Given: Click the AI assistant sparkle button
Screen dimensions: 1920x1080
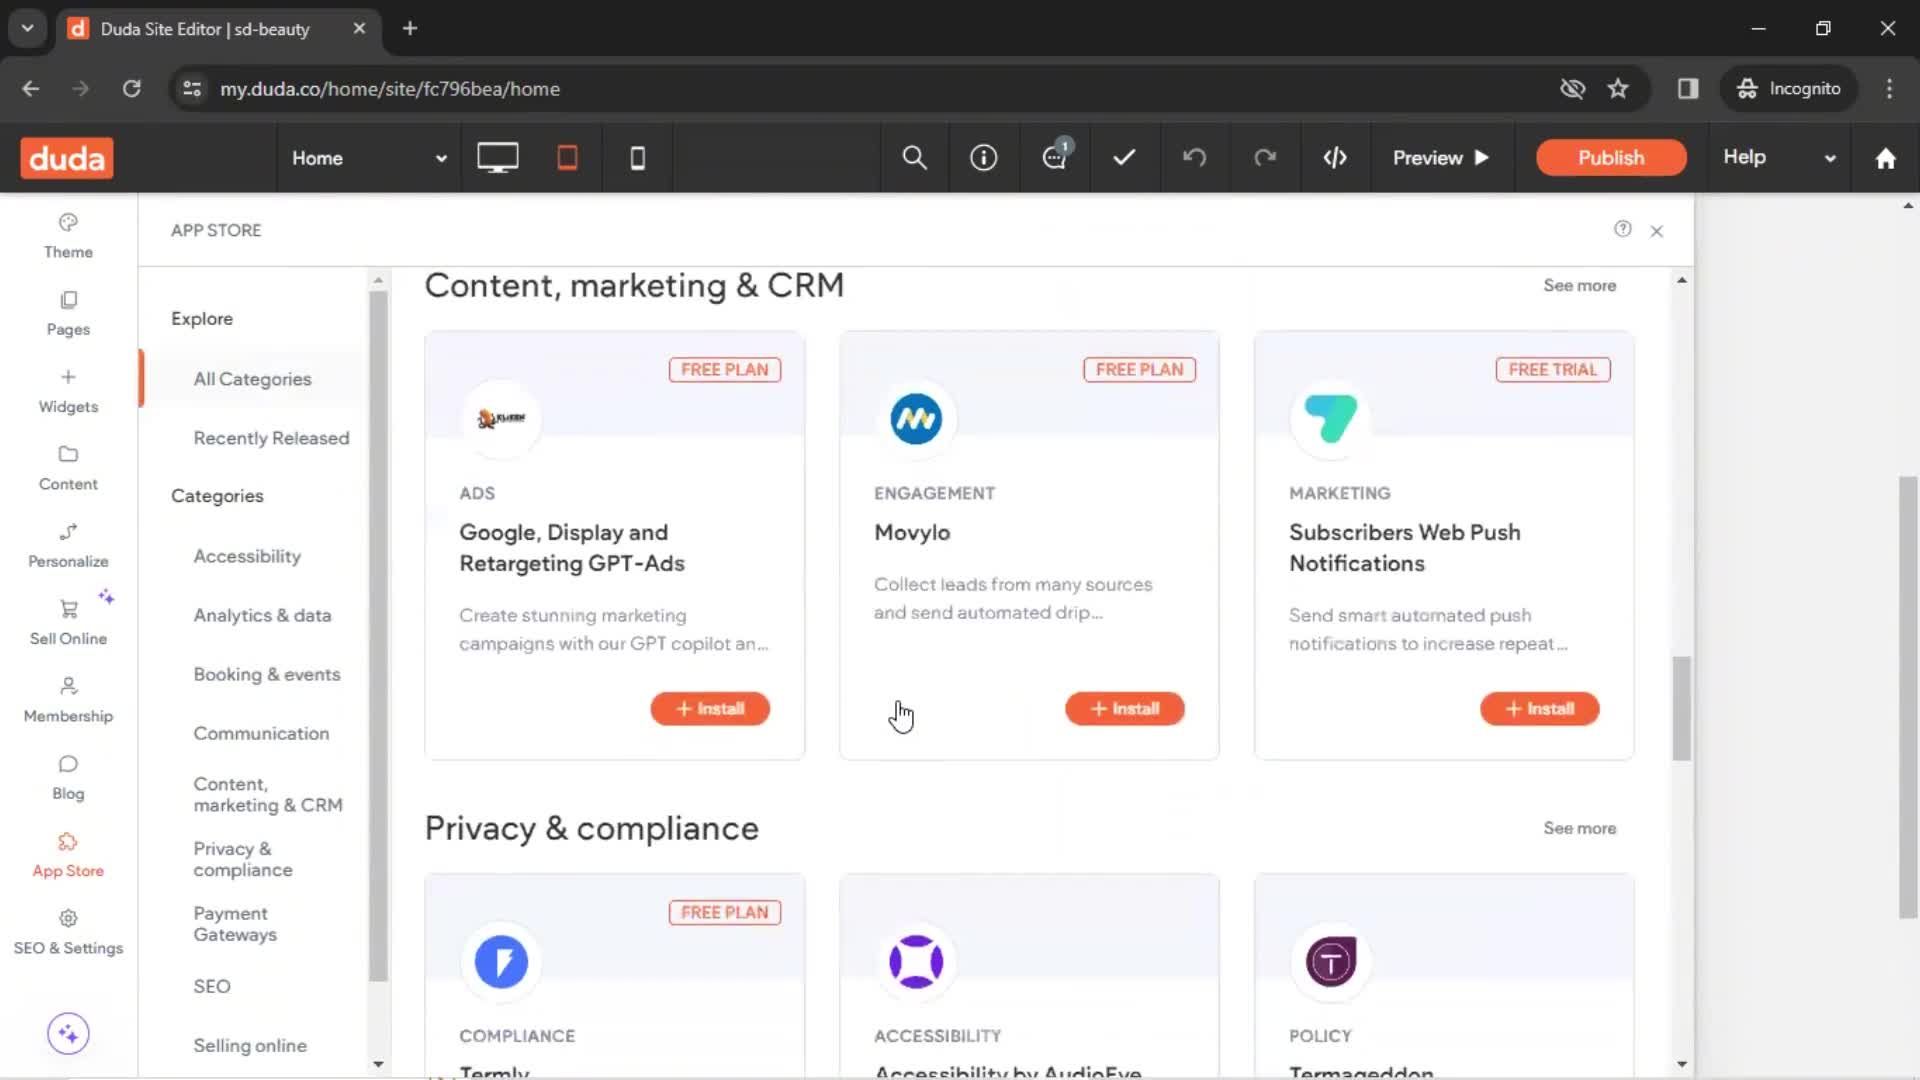Looking at the screenshot, I should tap(68, 1033).
